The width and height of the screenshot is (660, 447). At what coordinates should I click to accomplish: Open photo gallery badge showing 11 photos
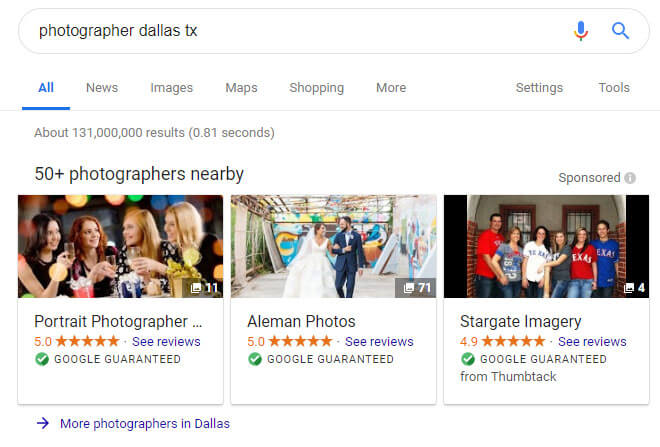(x=204, y=288)
